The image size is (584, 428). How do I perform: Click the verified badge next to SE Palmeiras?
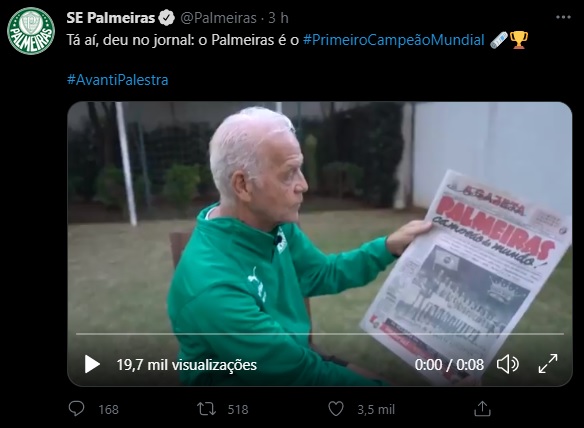point(166,18)
